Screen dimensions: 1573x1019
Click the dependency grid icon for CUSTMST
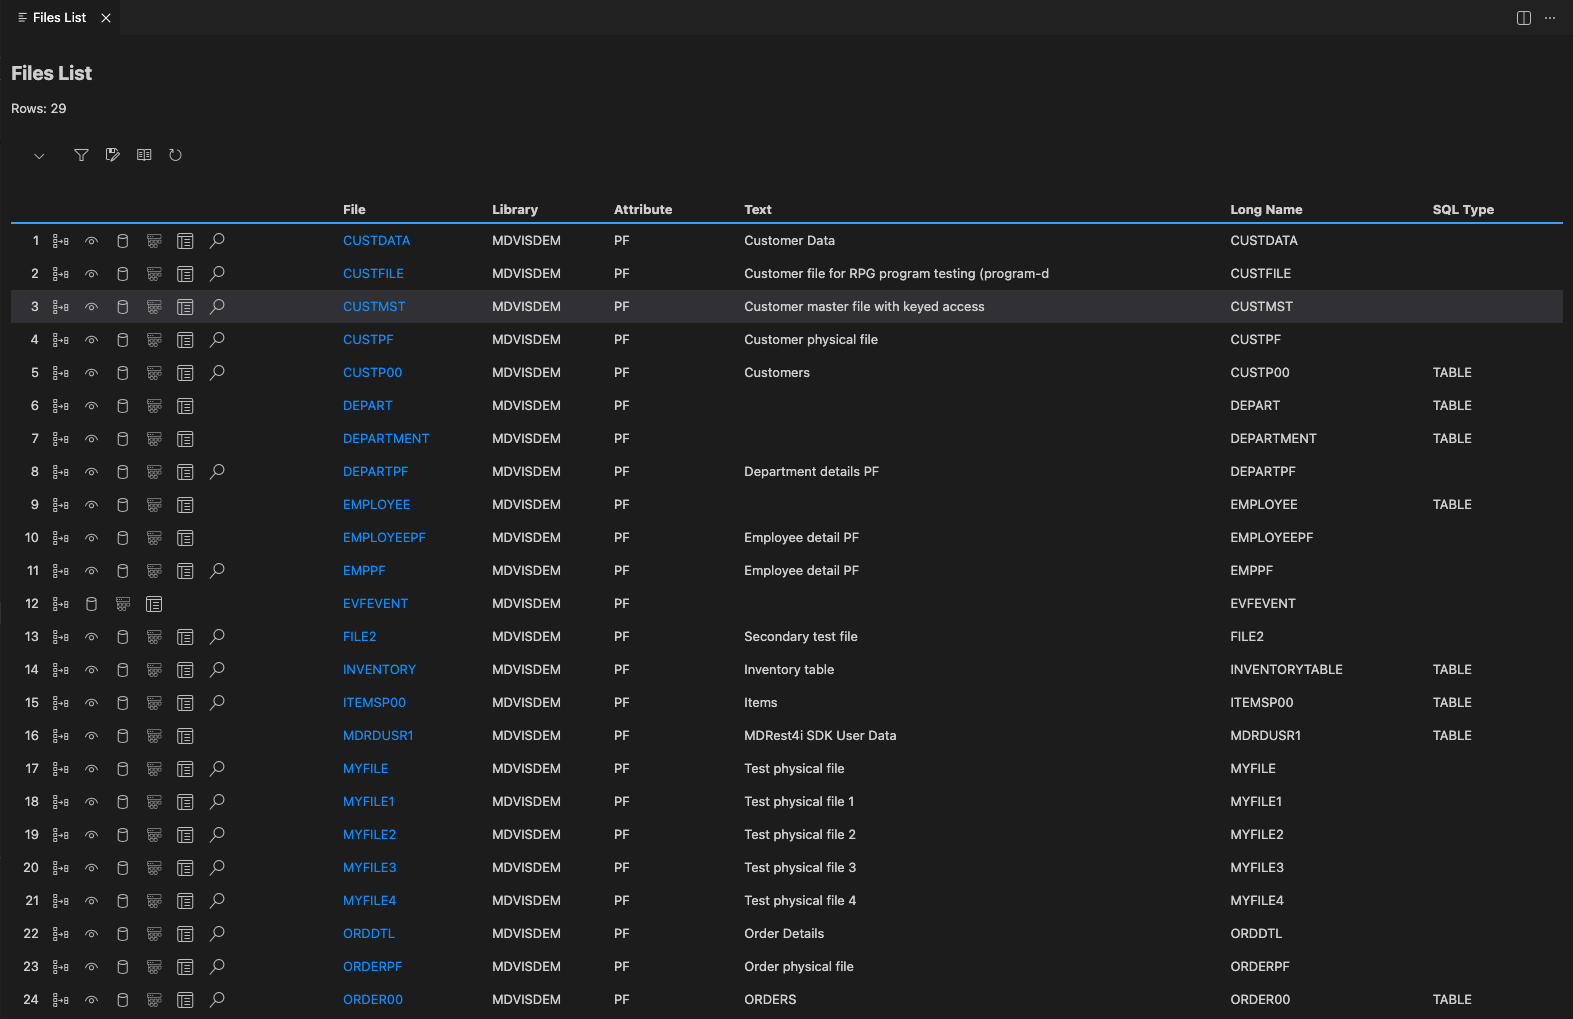(154, 307)
